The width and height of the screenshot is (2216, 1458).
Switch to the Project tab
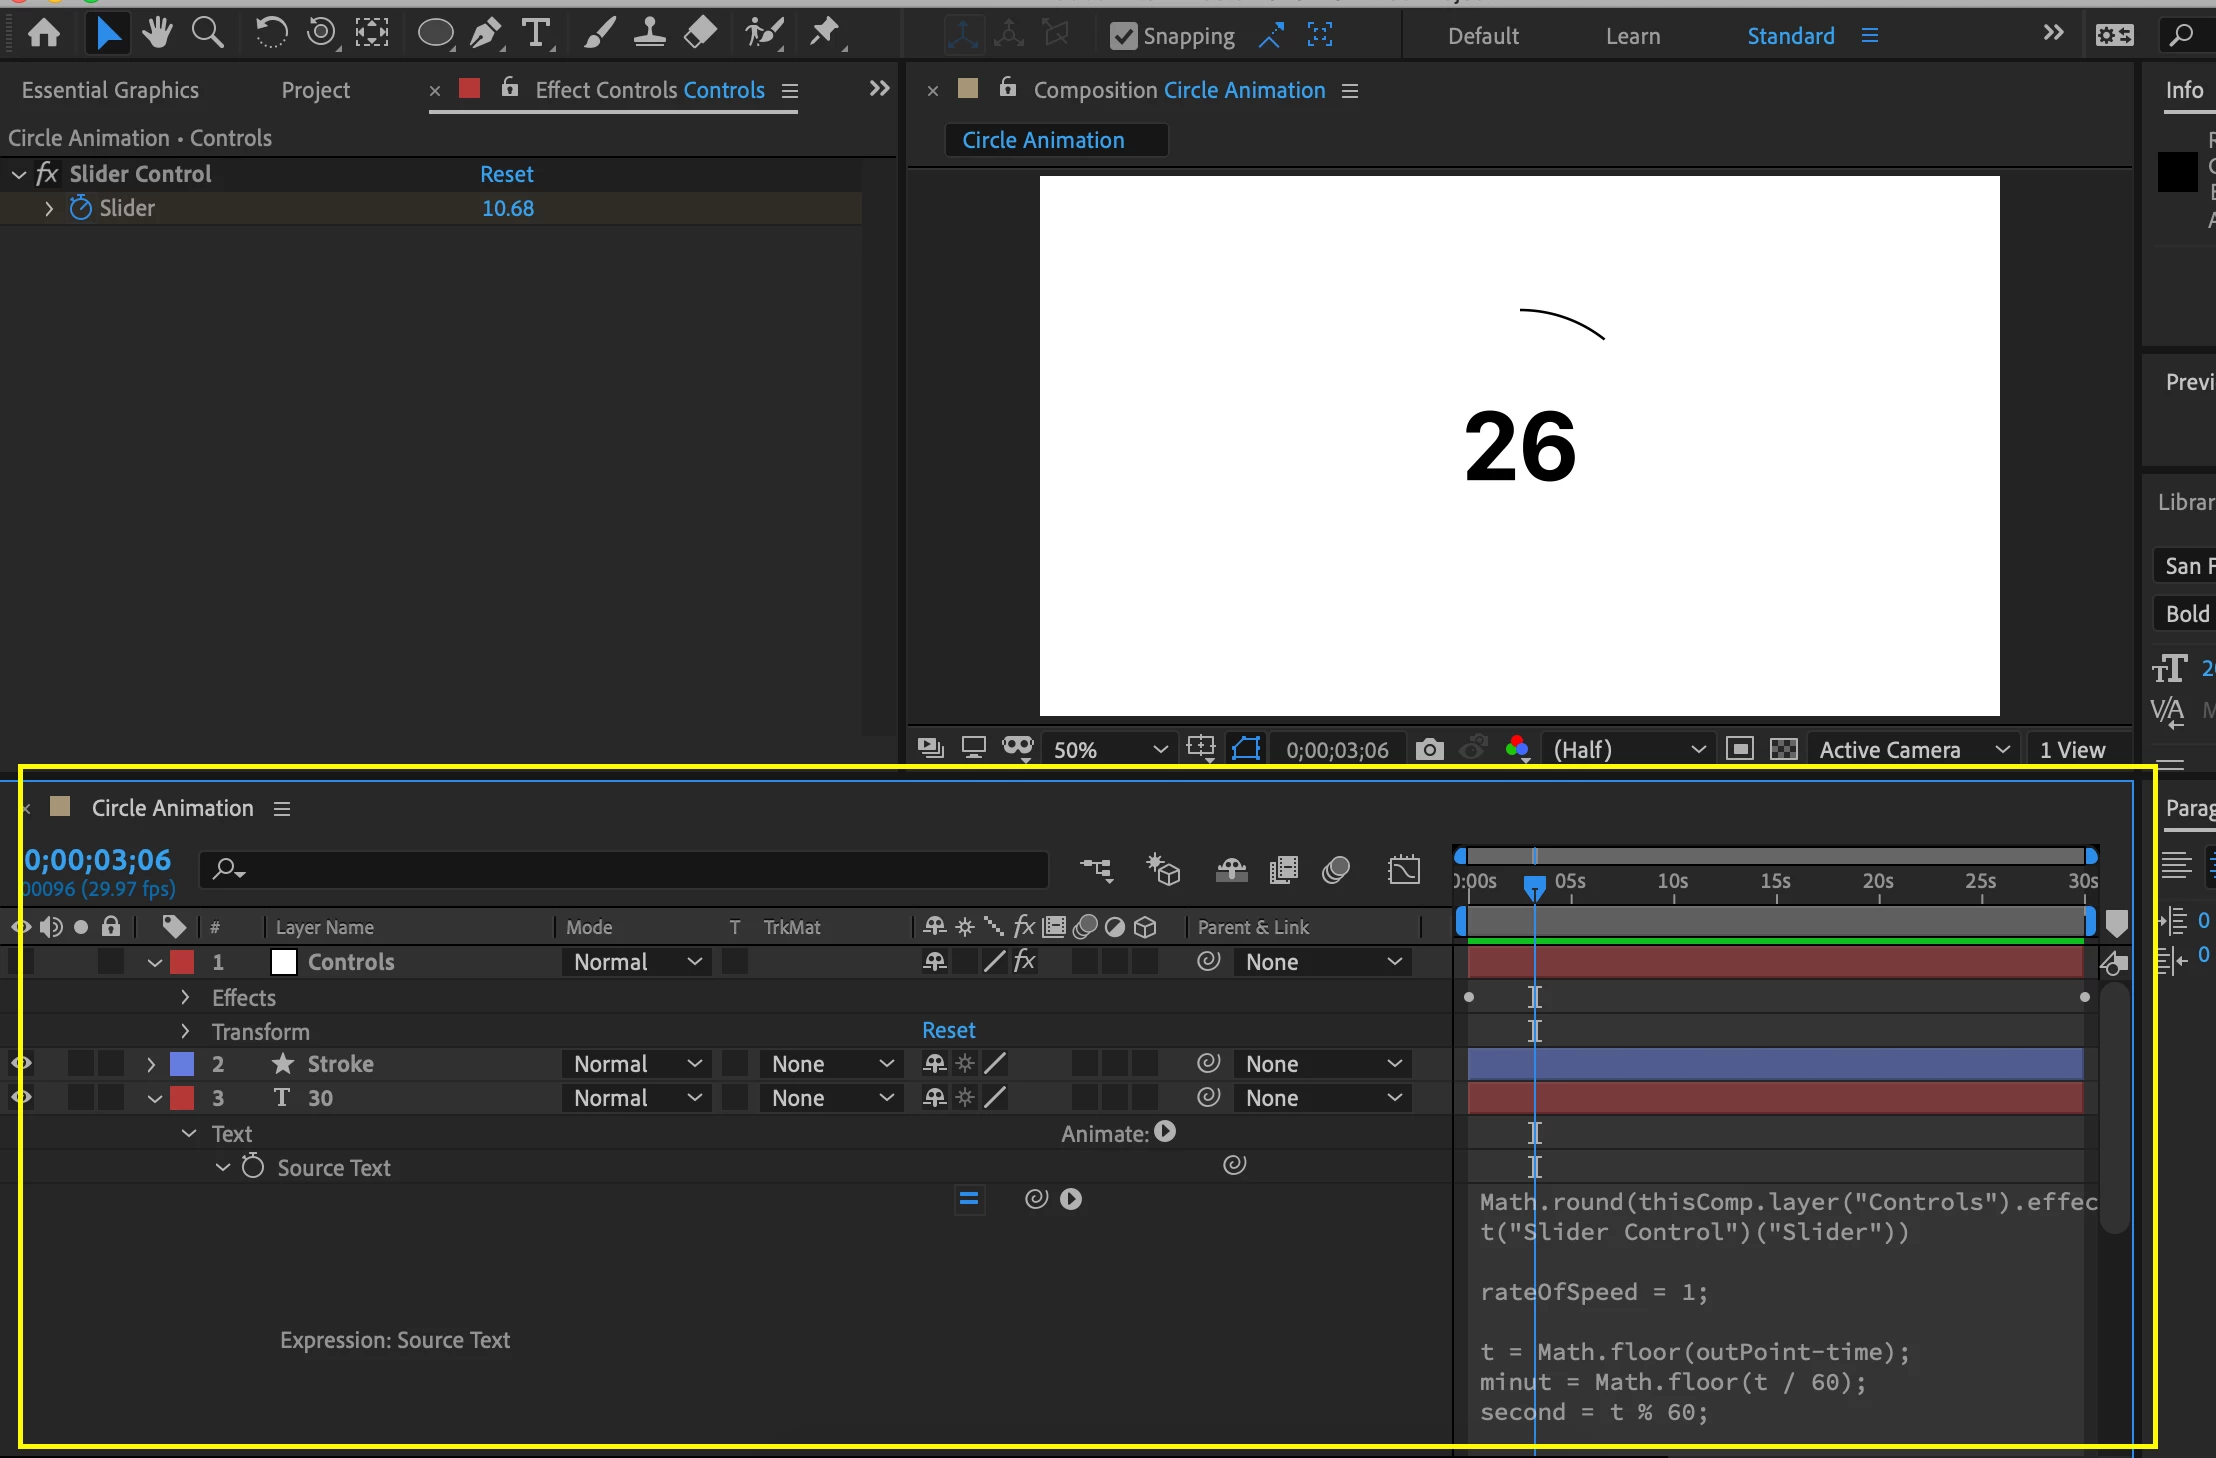pos(315,90)
